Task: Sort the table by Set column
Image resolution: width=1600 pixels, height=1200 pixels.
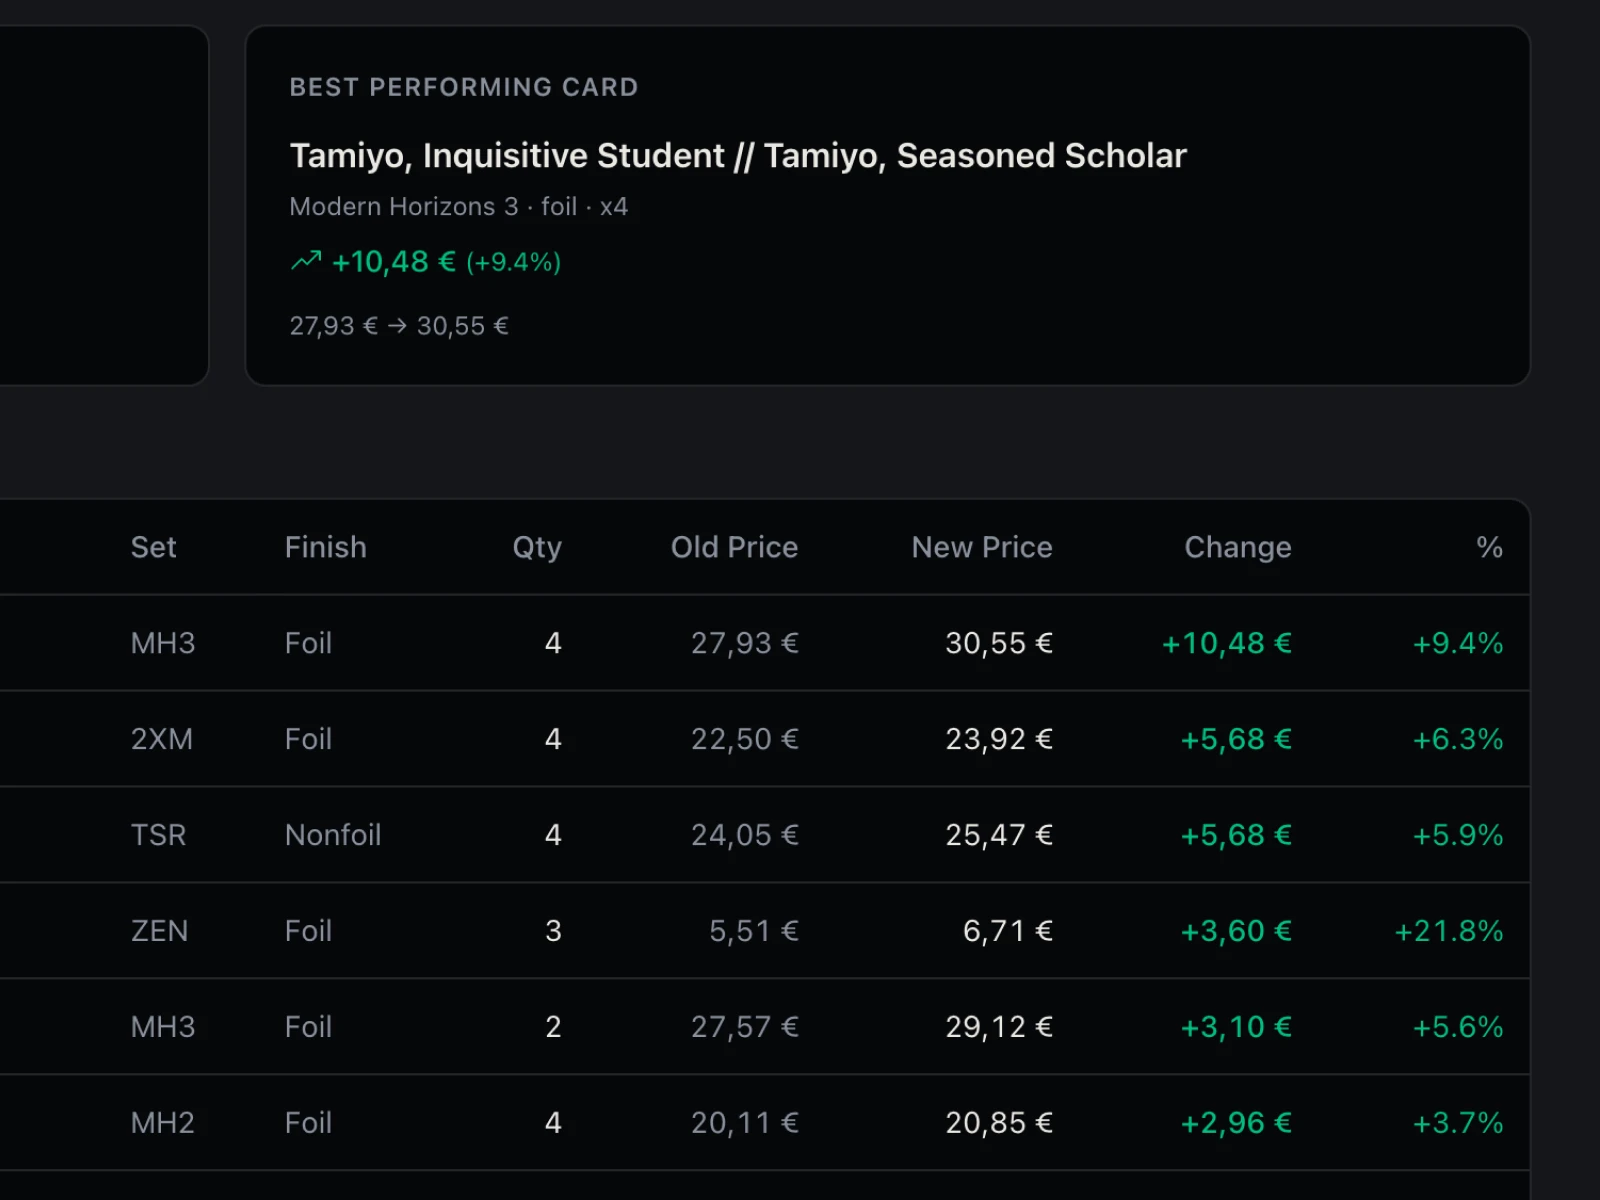Action: point(153,547)
